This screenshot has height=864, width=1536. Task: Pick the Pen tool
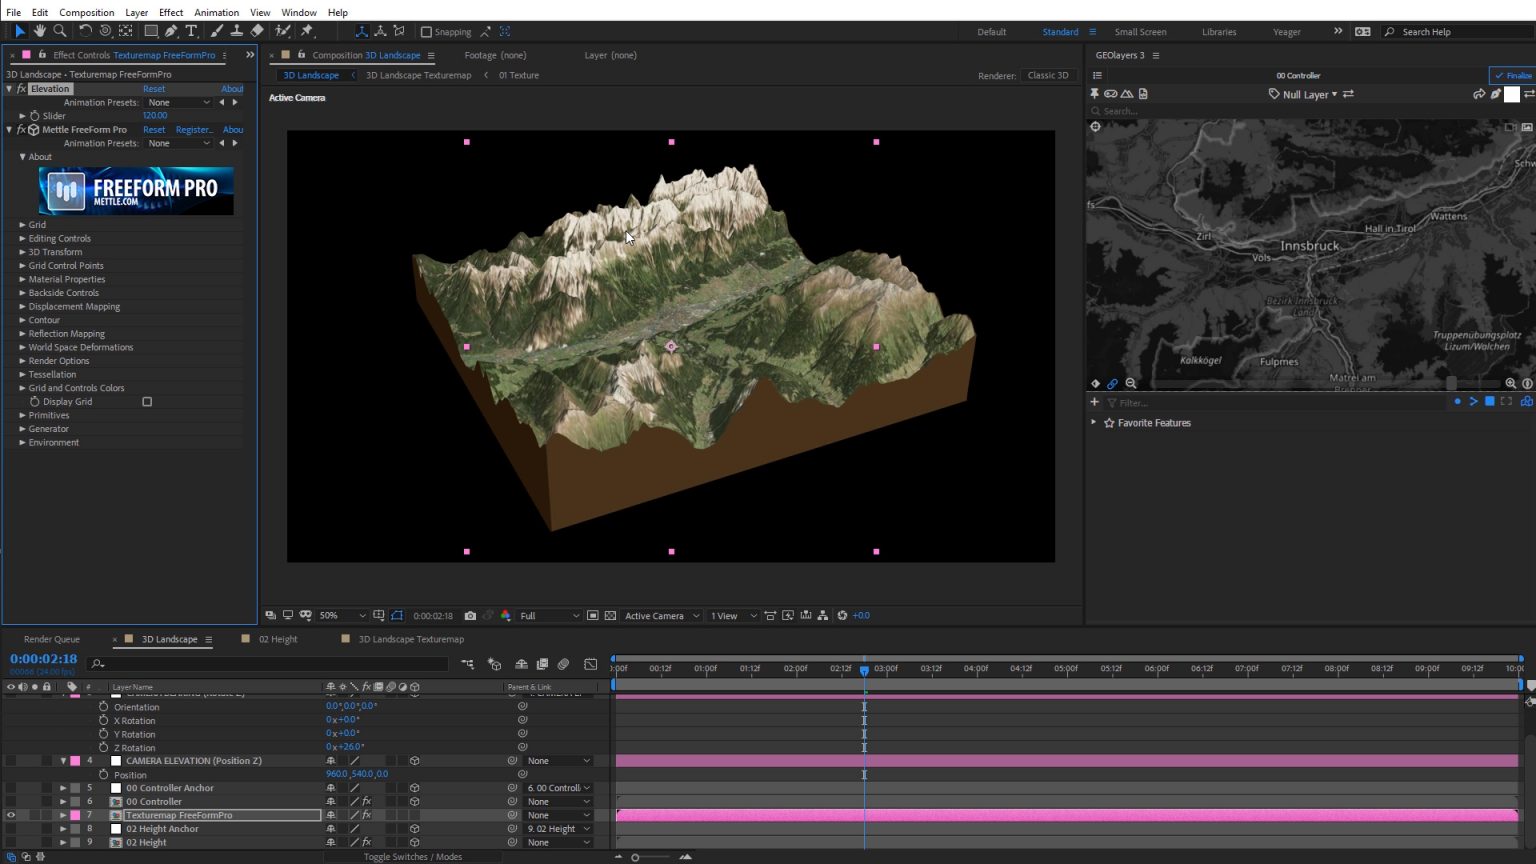[171, 31]
